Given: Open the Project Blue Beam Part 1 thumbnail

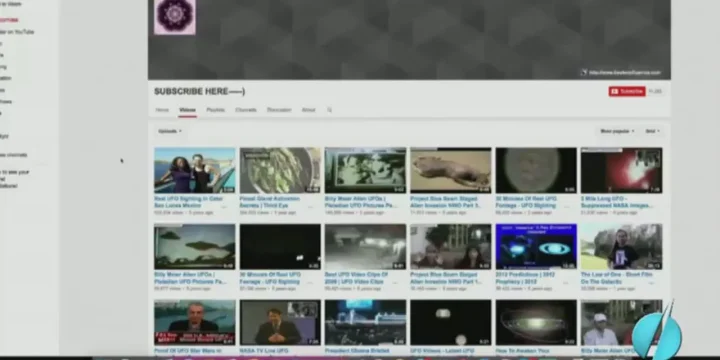Looking at the screenshot, I should [451, 247].
